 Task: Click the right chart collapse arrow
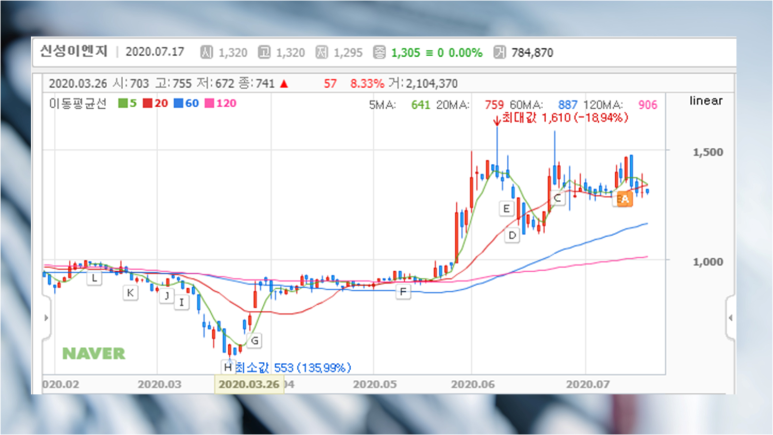731,318
